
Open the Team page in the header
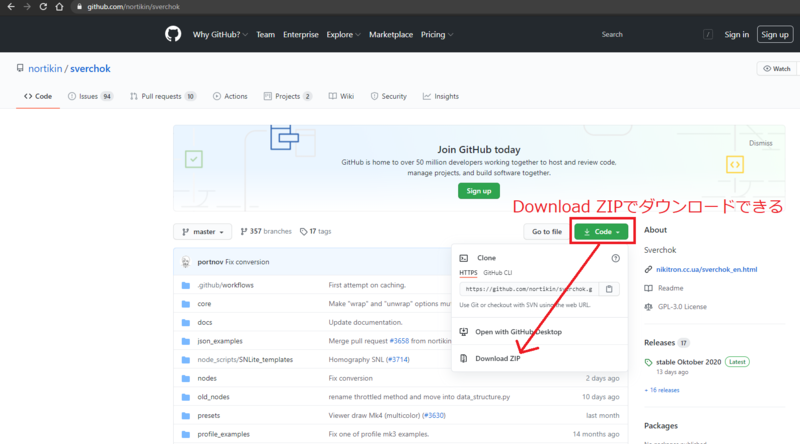[265, 34]
